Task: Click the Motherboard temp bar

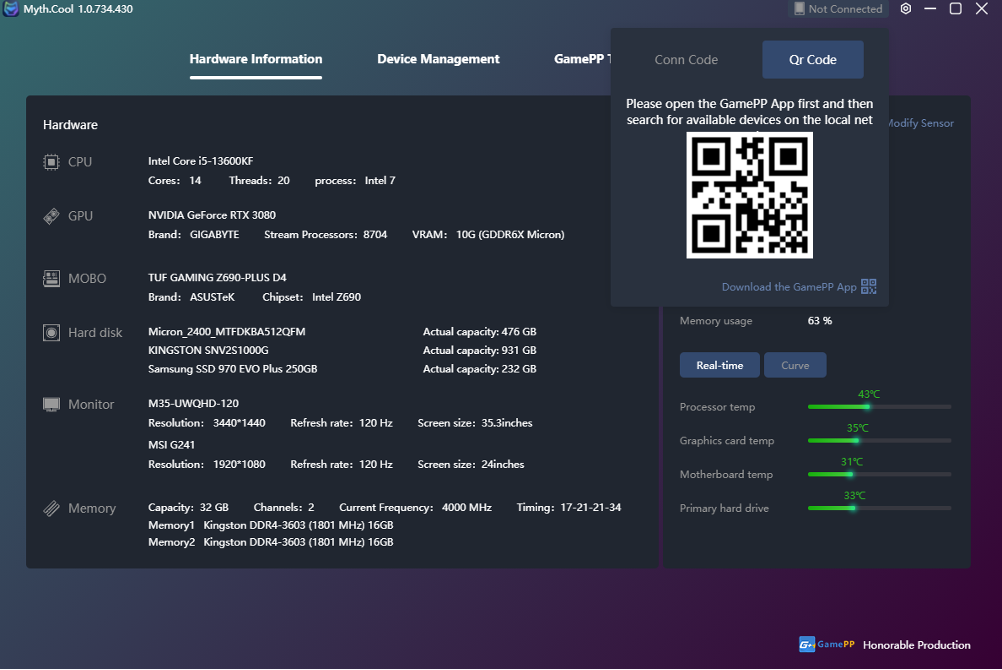Action: click(879, 474)
